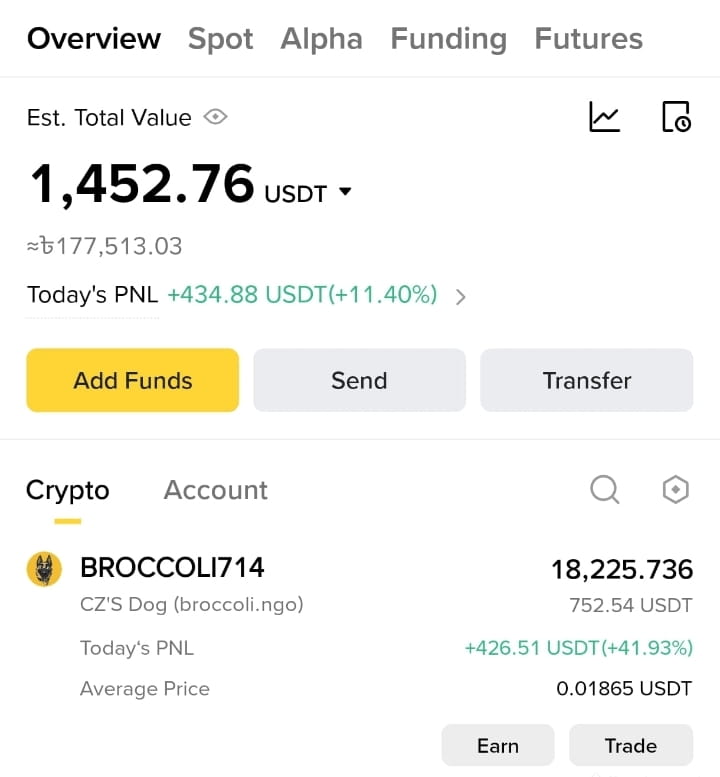Switch to the Spot tab
This screenshot has height=777, width=720.
(x=221, y=39)
